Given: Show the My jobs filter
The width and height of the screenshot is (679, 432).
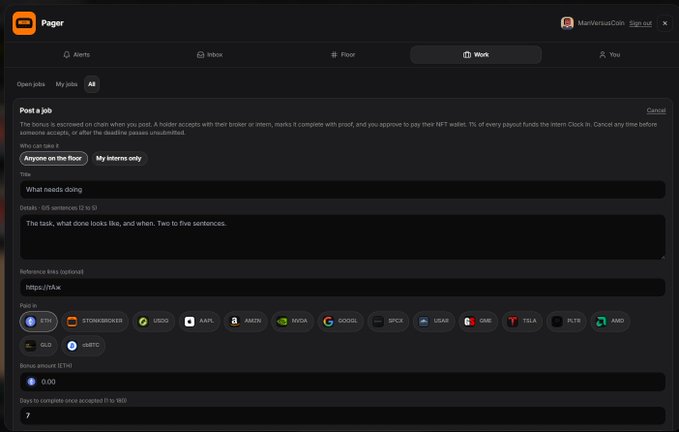Looking at the screenshot, I should (x=66, y=84).
